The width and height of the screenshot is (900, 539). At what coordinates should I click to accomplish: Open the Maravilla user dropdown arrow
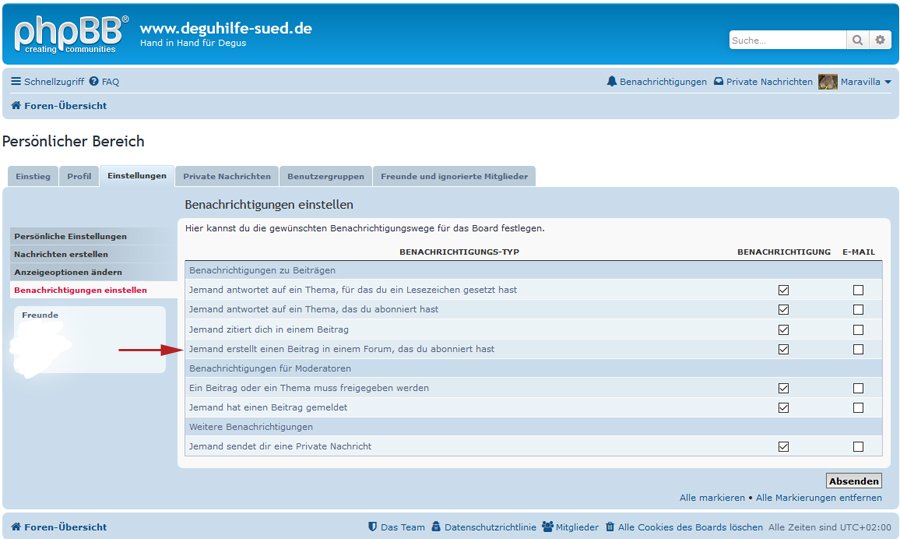click(x=888, y=82)
